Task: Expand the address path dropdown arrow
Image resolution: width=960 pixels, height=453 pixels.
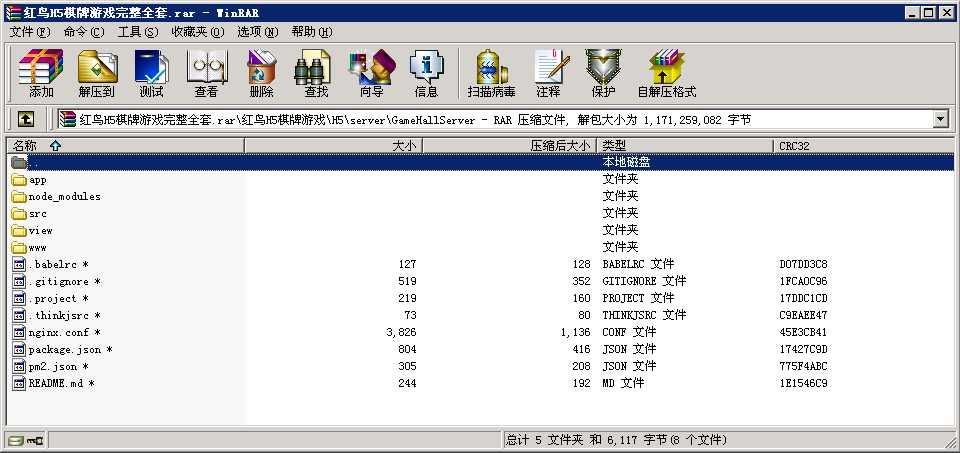Action: [x=940, y=119]
